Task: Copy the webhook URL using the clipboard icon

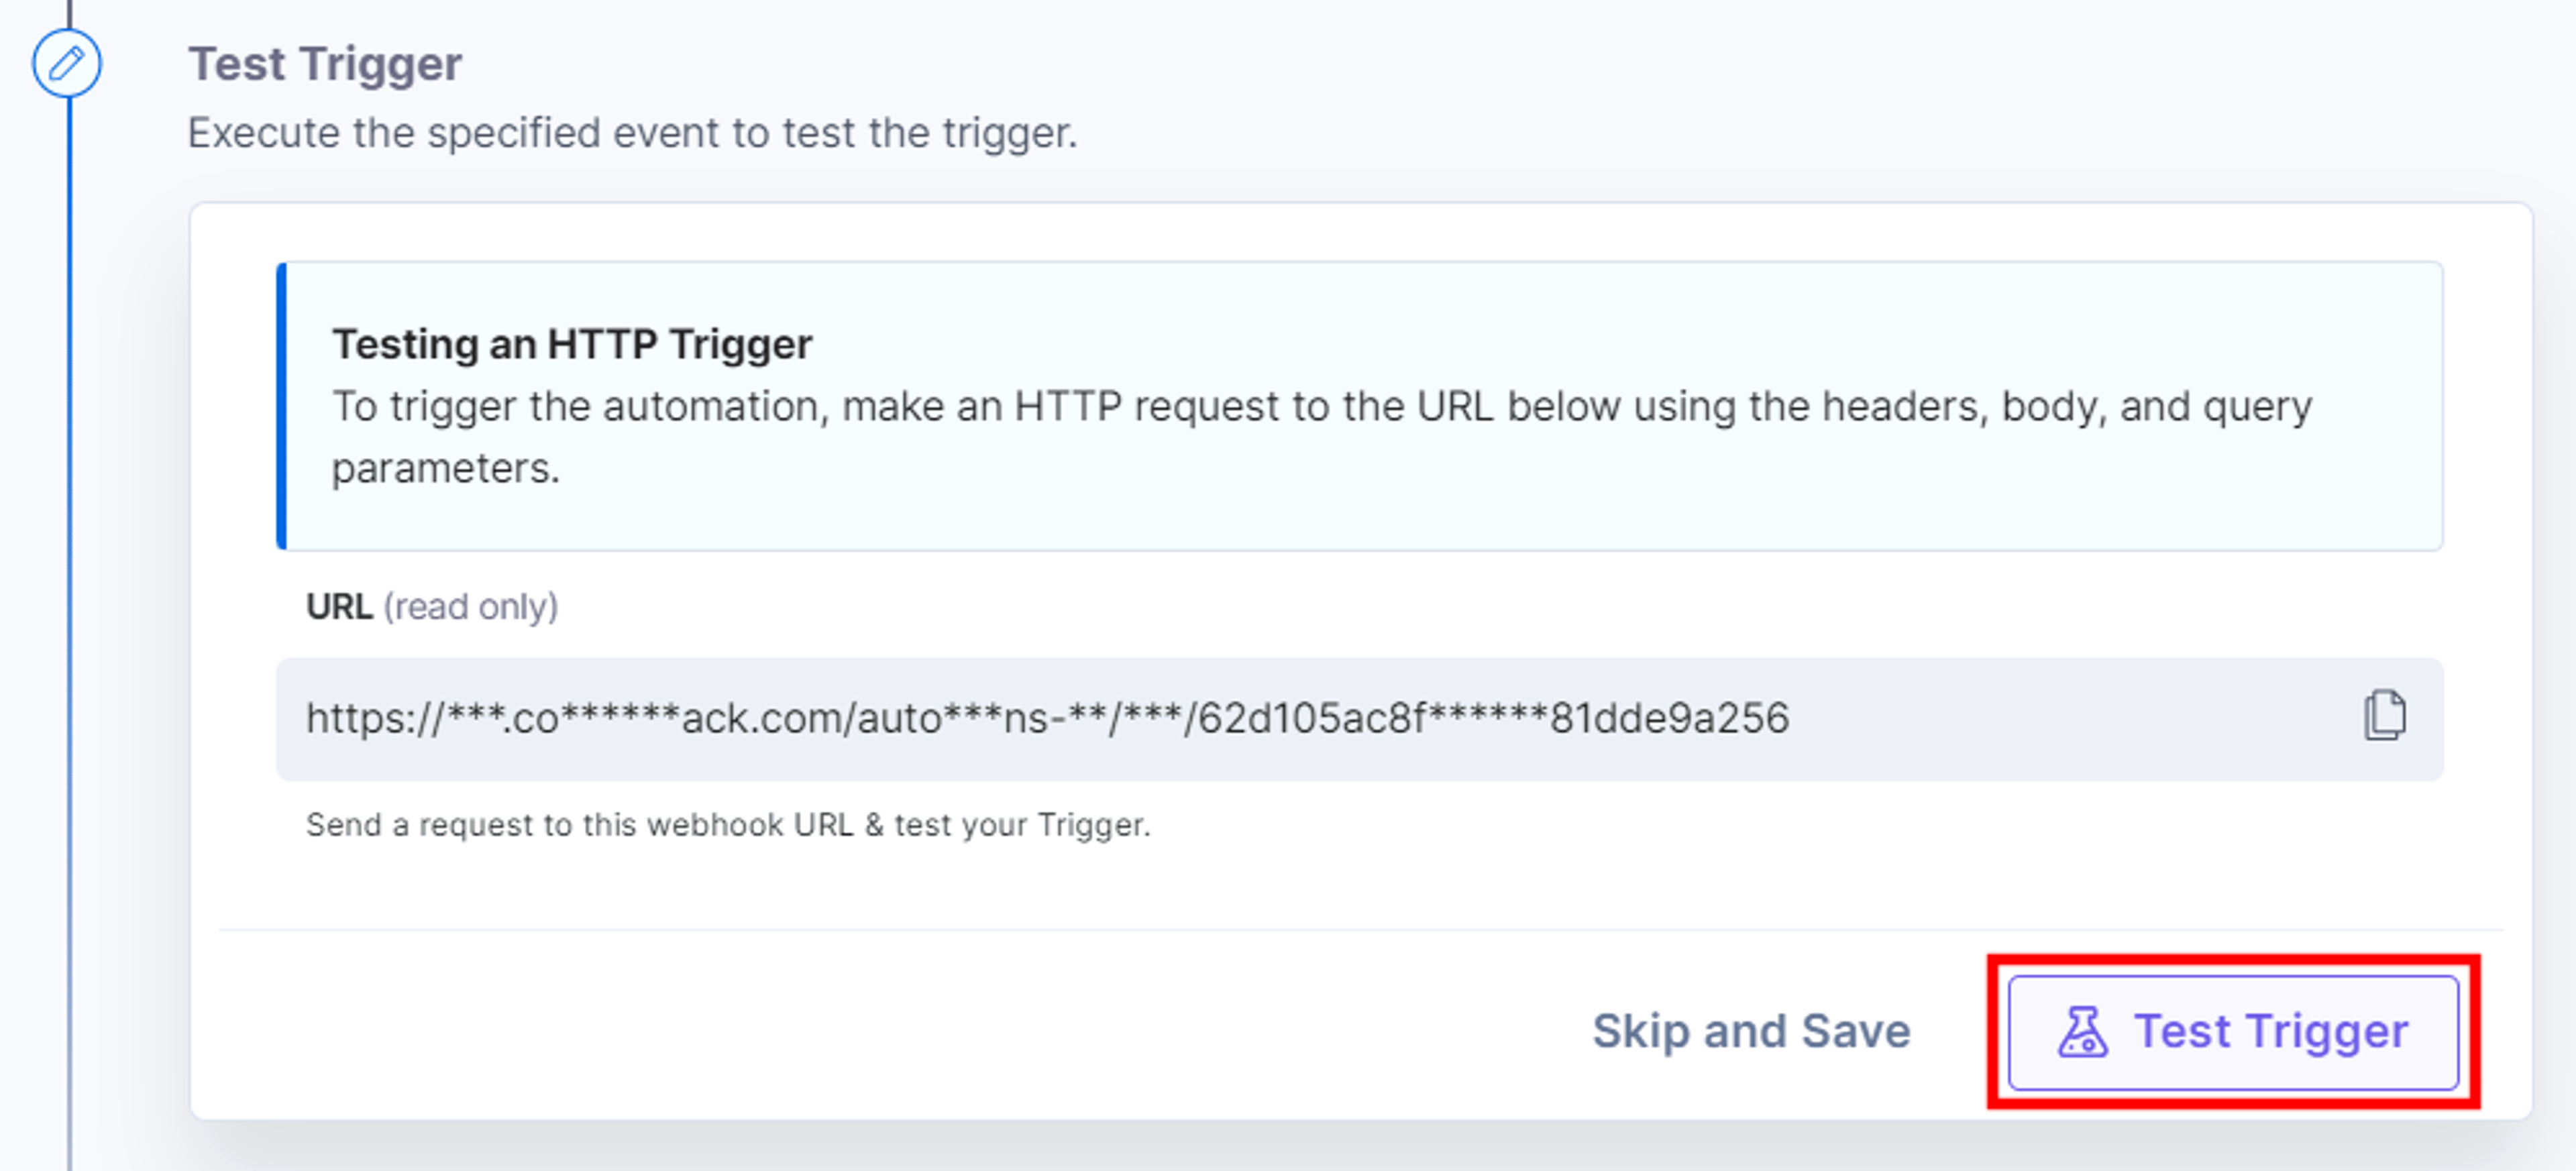Action: pos(2384,716)
